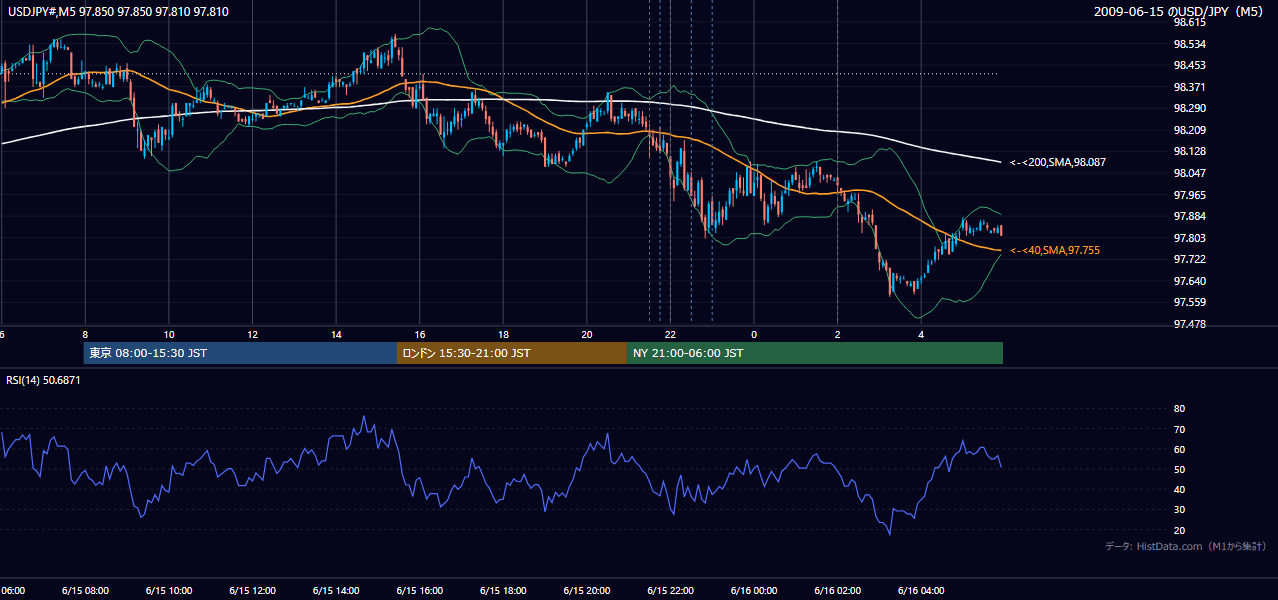Click the London 15:30-21:00 JST session bar
1278x600 pixels.
point(512,353)
